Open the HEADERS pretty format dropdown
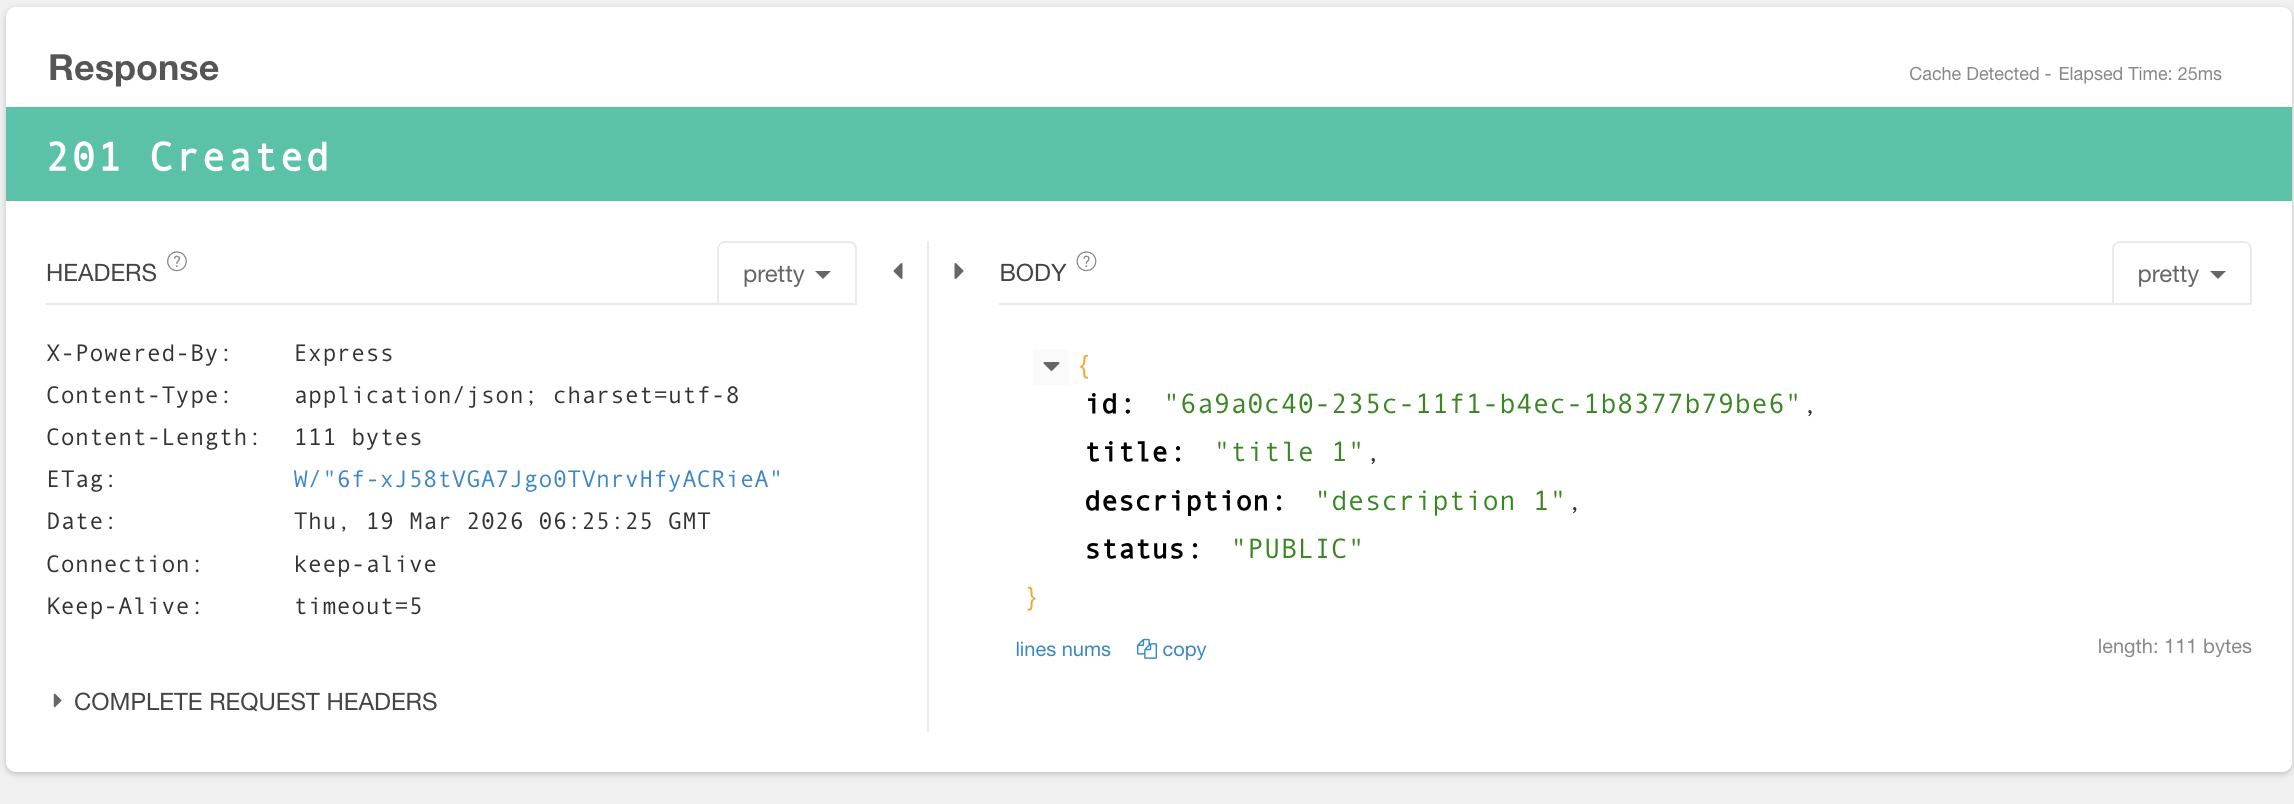This screenshot has width=2294, height=804. 786,274
